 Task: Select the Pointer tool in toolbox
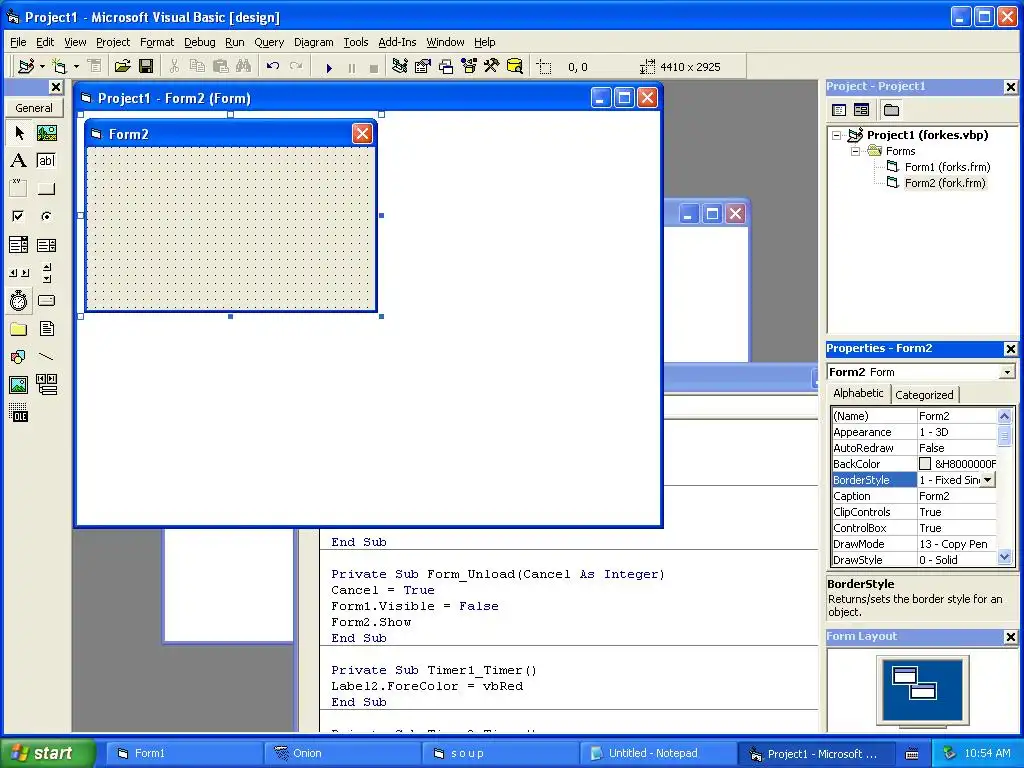pos(19,133)
